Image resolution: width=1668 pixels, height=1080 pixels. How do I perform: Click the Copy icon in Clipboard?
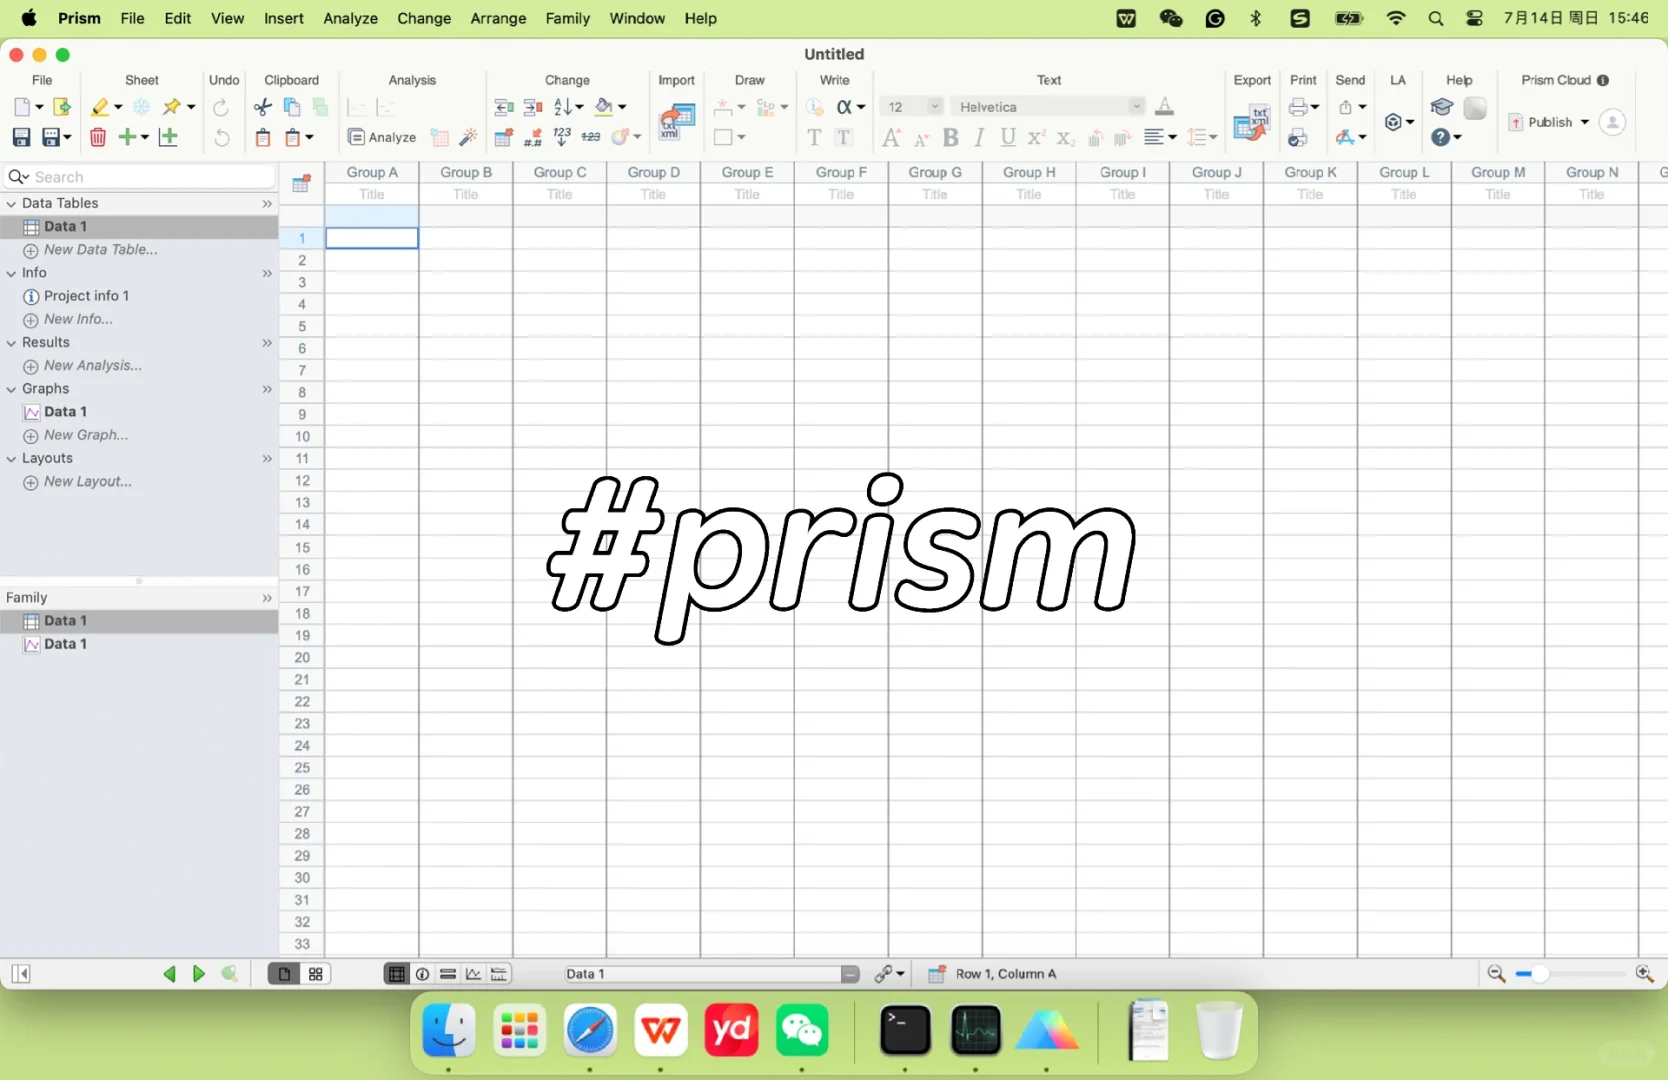292,106
